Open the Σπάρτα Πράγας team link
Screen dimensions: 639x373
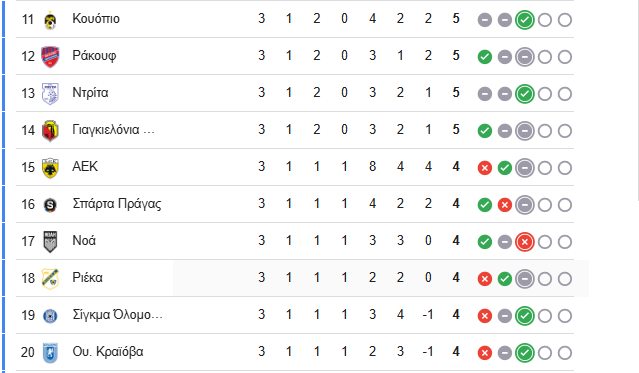pos(117,204)
